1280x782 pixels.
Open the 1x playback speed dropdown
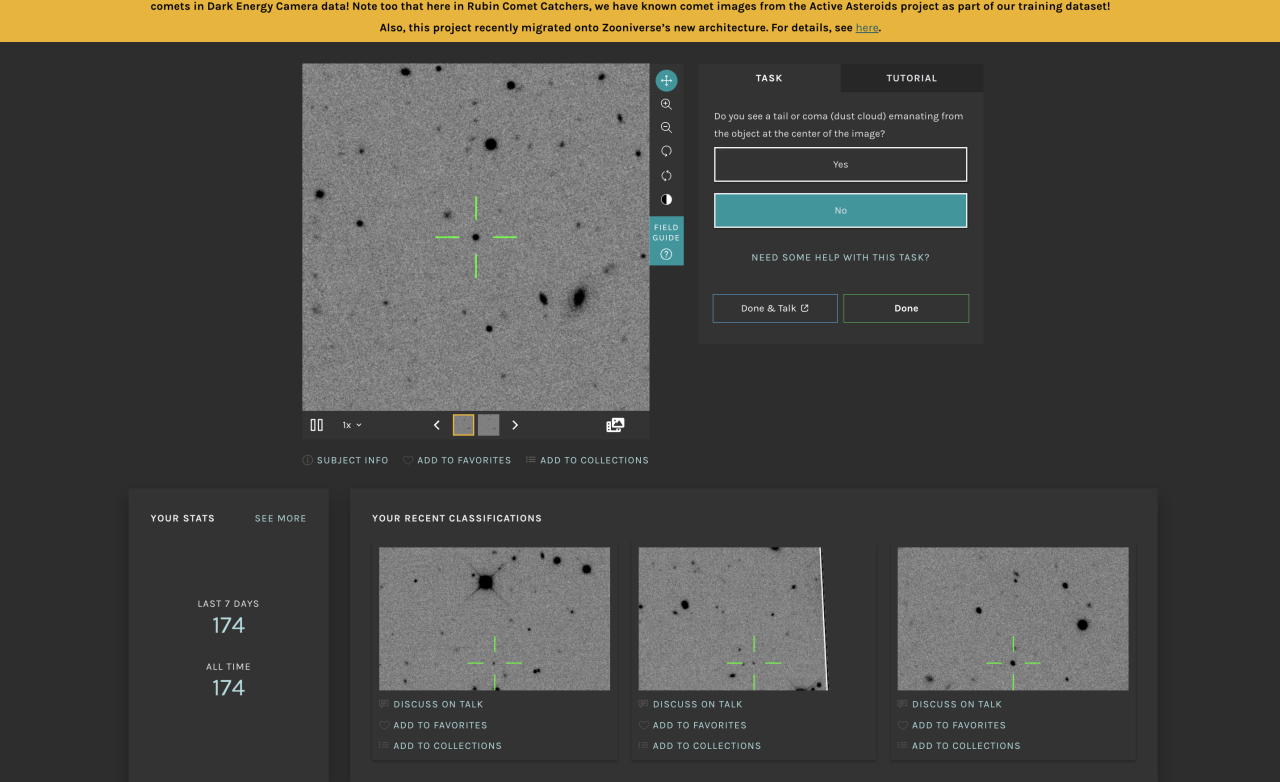pos(352,425)
